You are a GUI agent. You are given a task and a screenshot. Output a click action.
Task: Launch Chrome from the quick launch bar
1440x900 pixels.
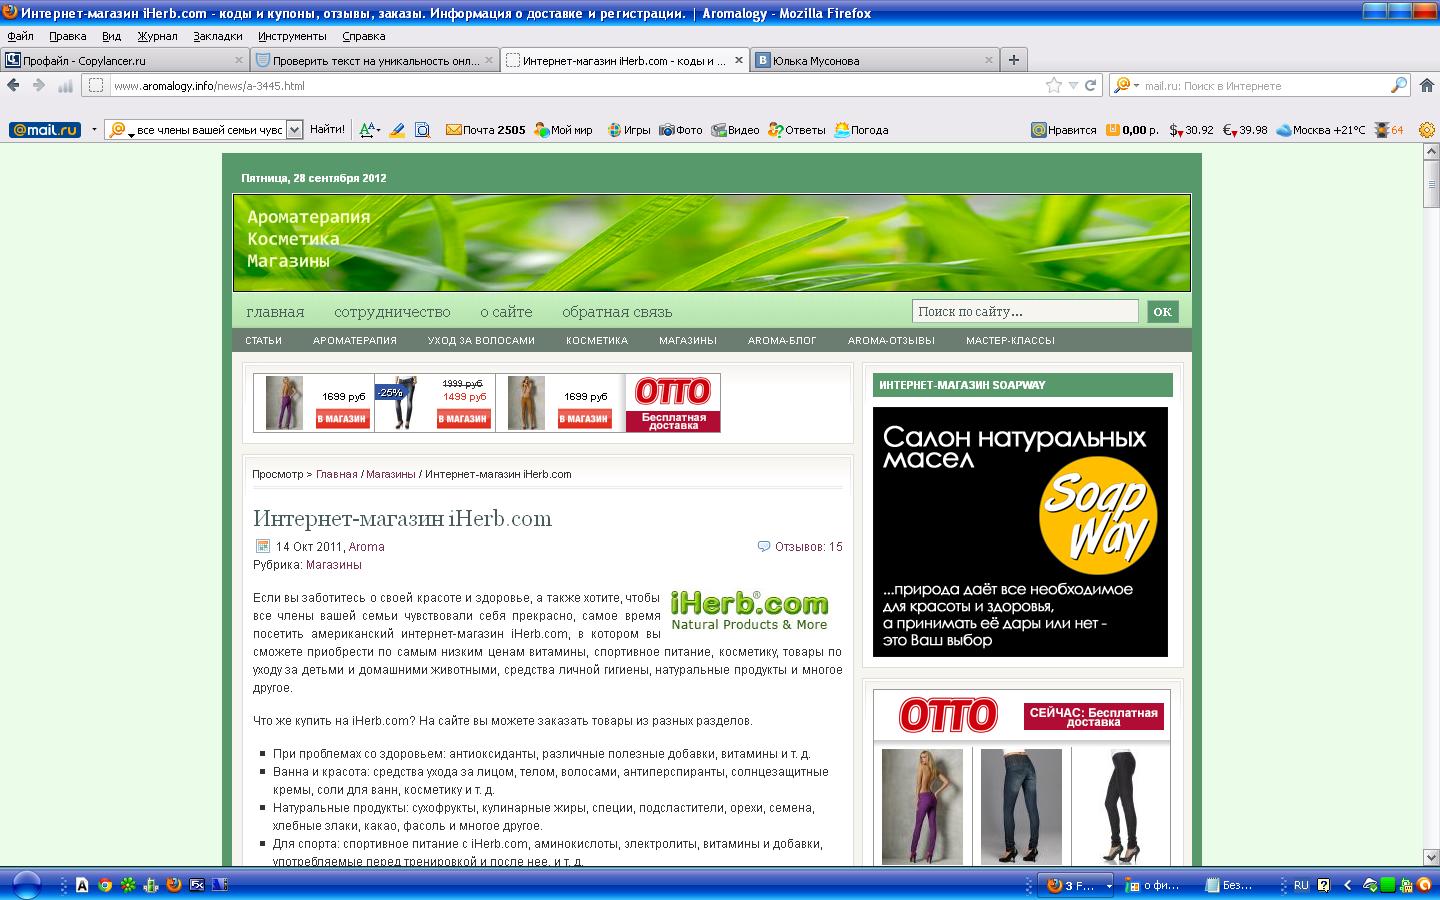click(105, 885)
